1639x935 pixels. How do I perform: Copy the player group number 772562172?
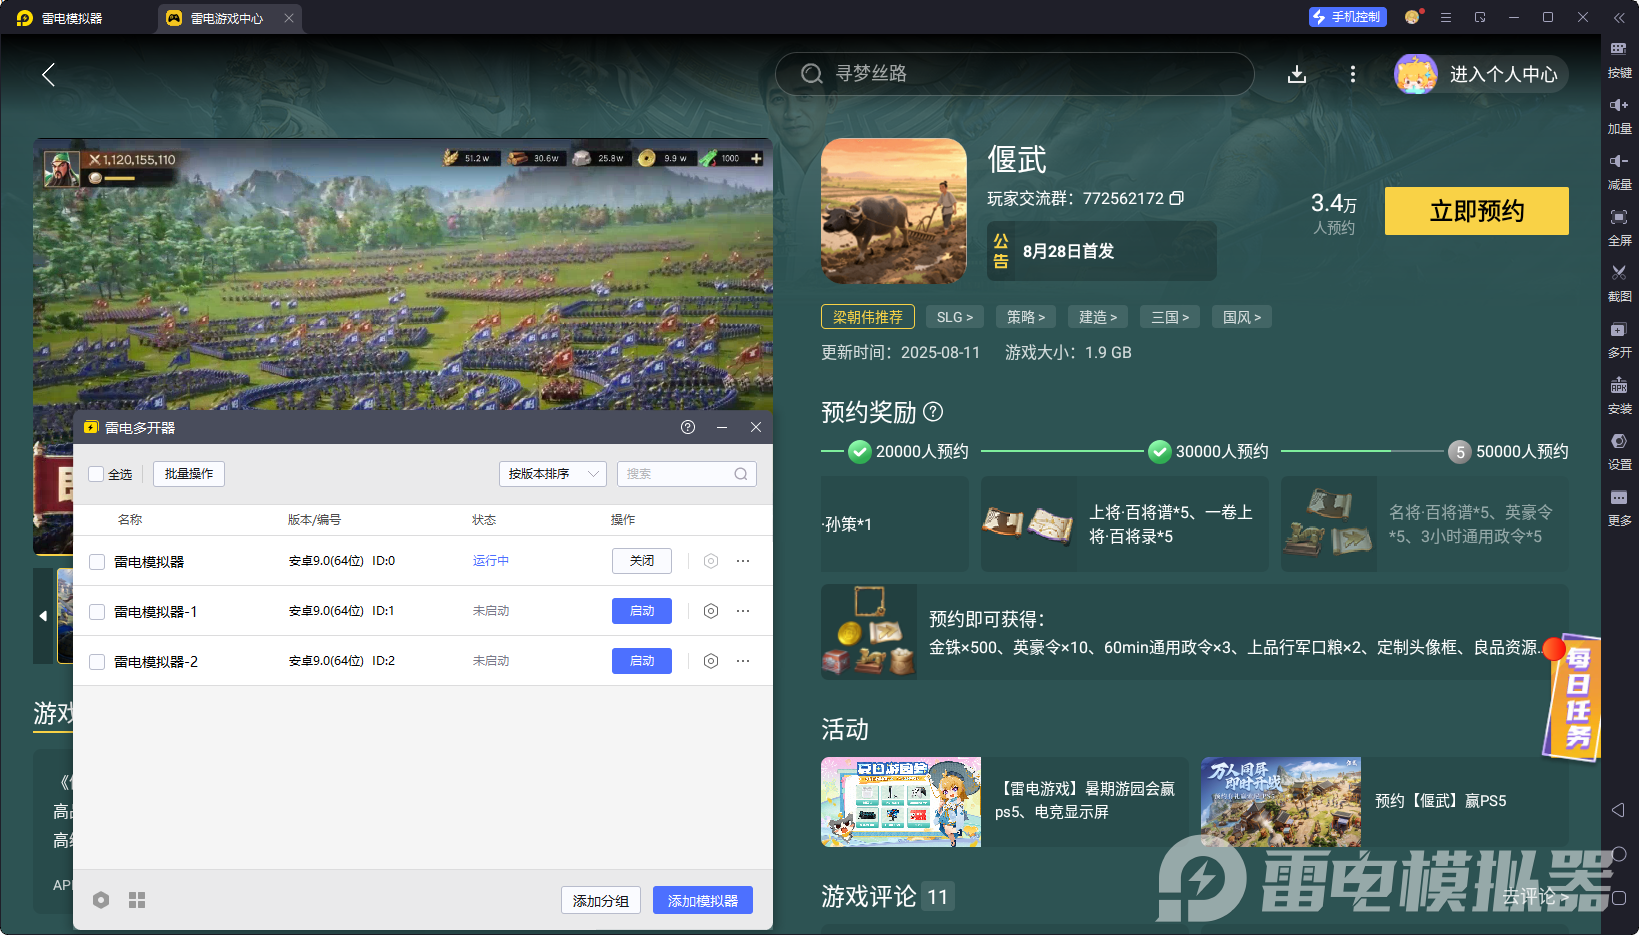(1177, 198)
